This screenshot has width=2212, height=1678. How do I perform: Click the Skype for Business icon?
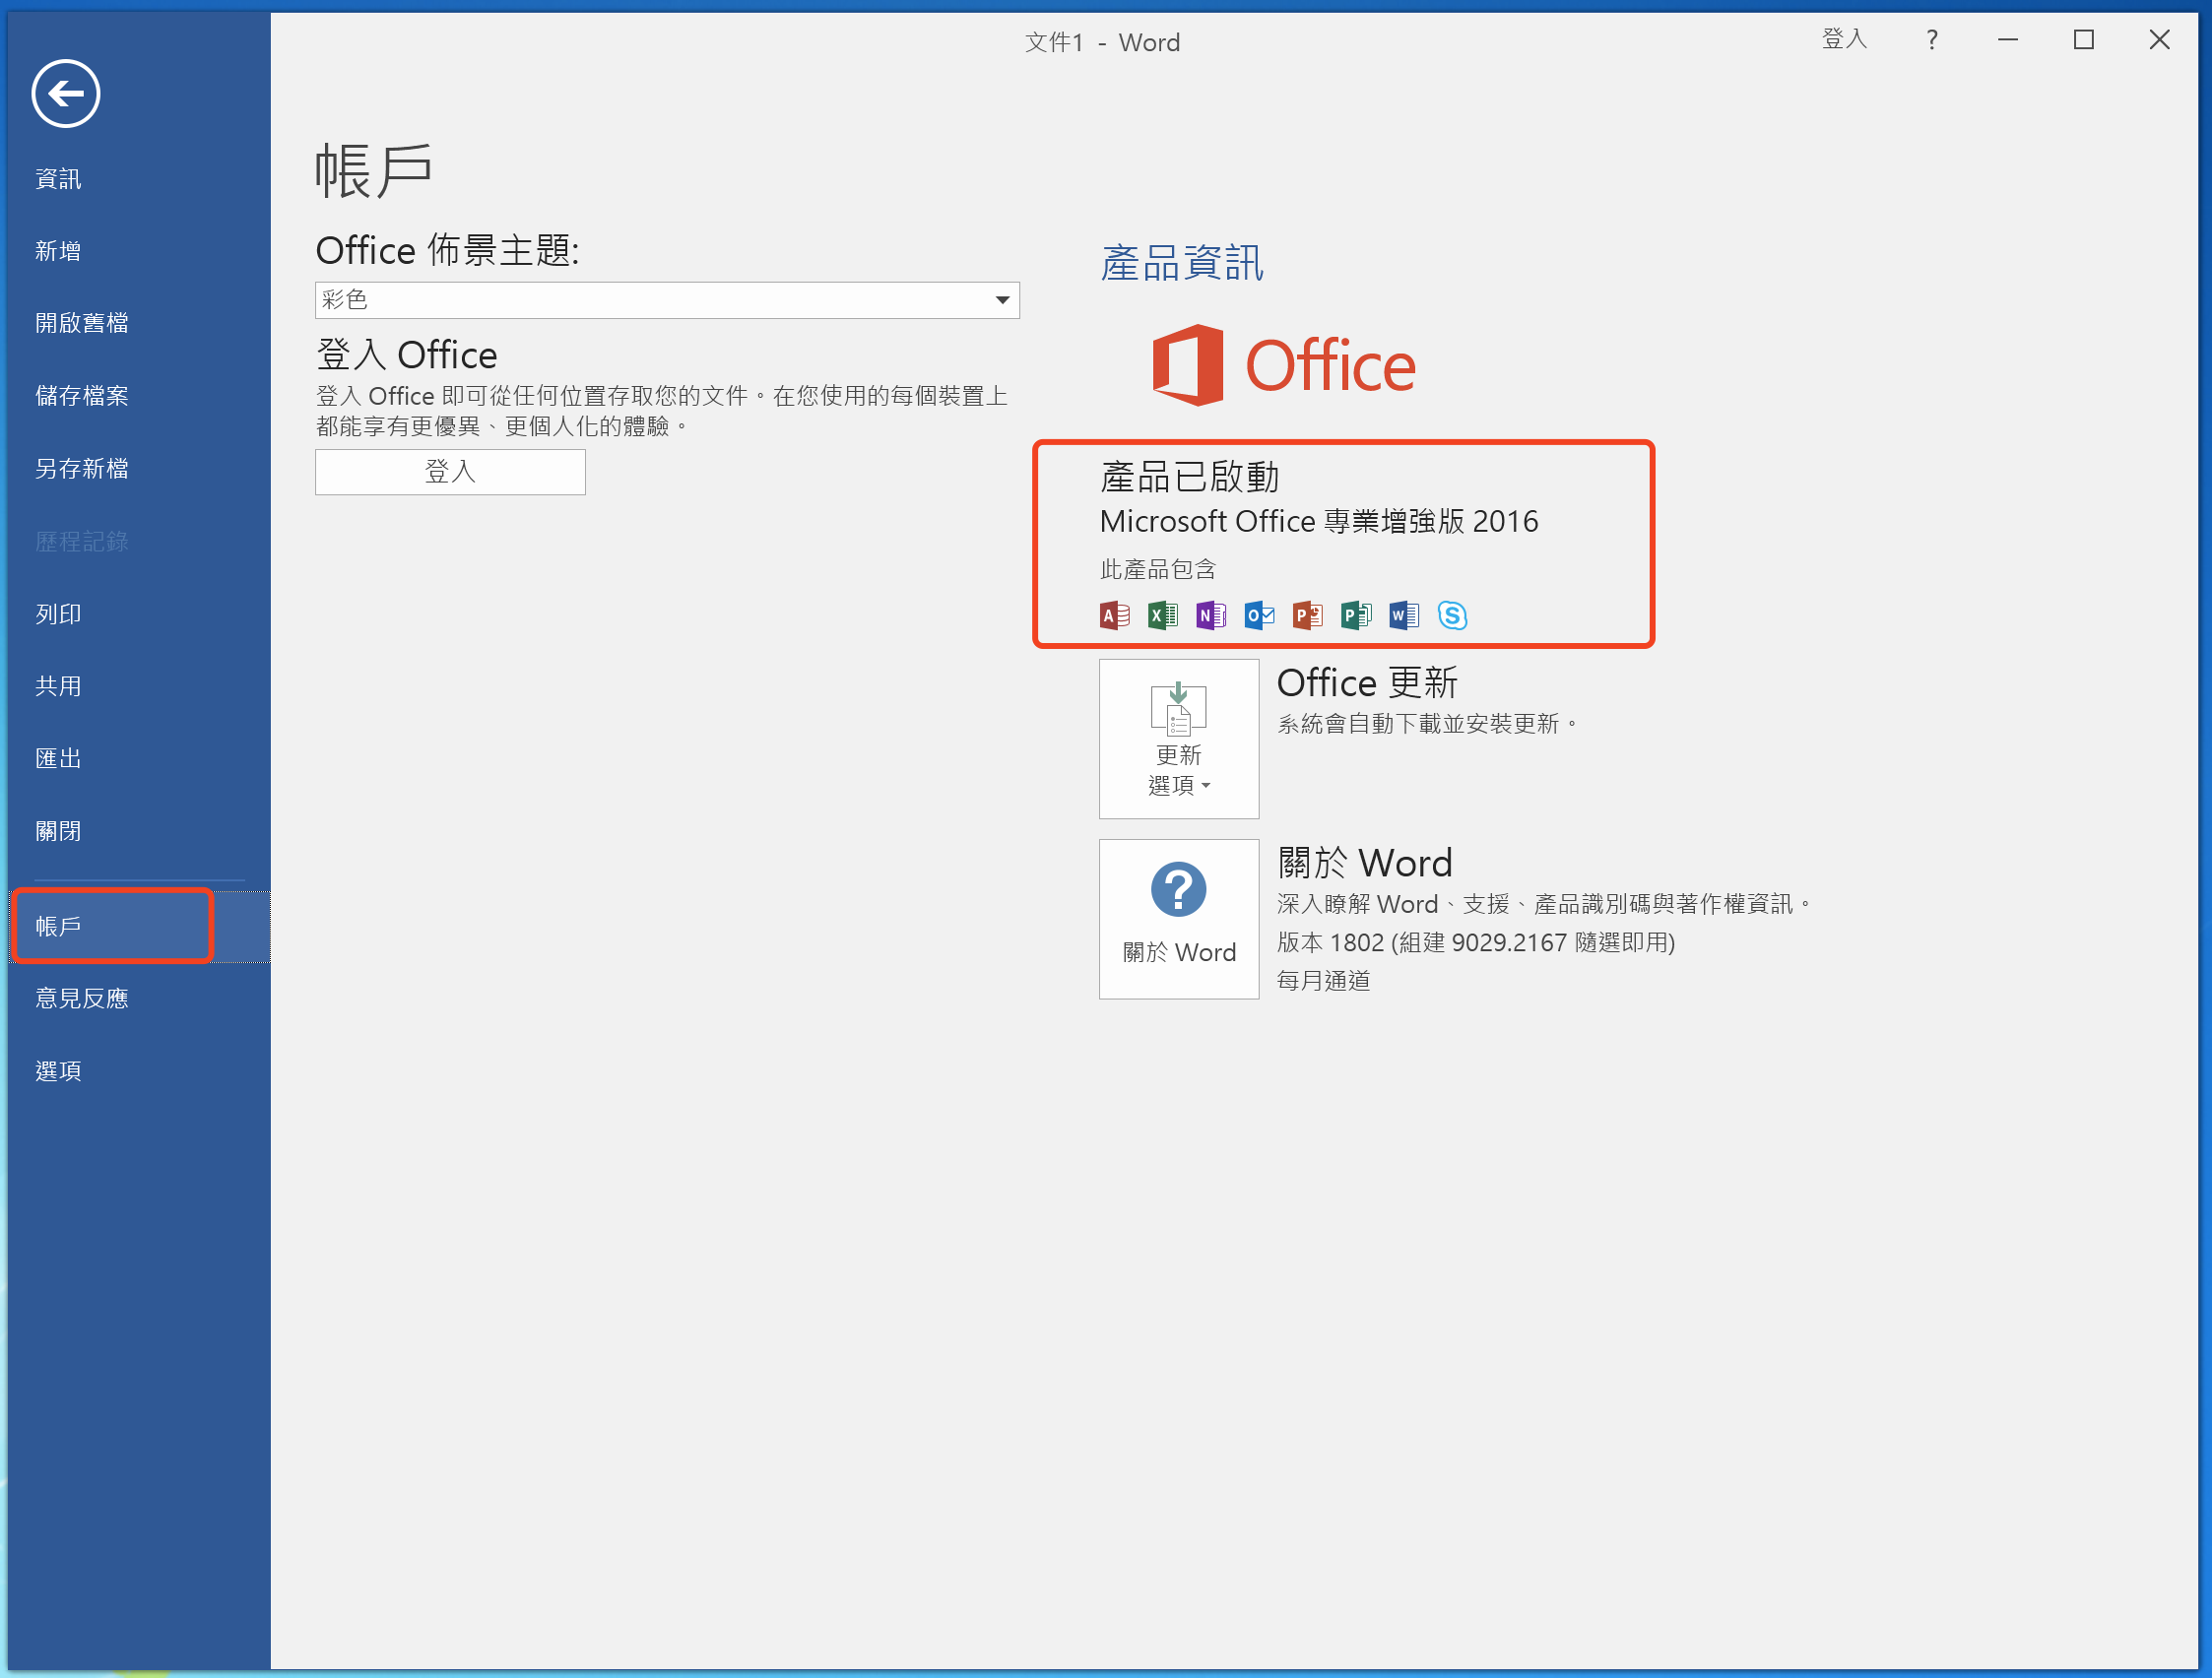coord(1452,615)
